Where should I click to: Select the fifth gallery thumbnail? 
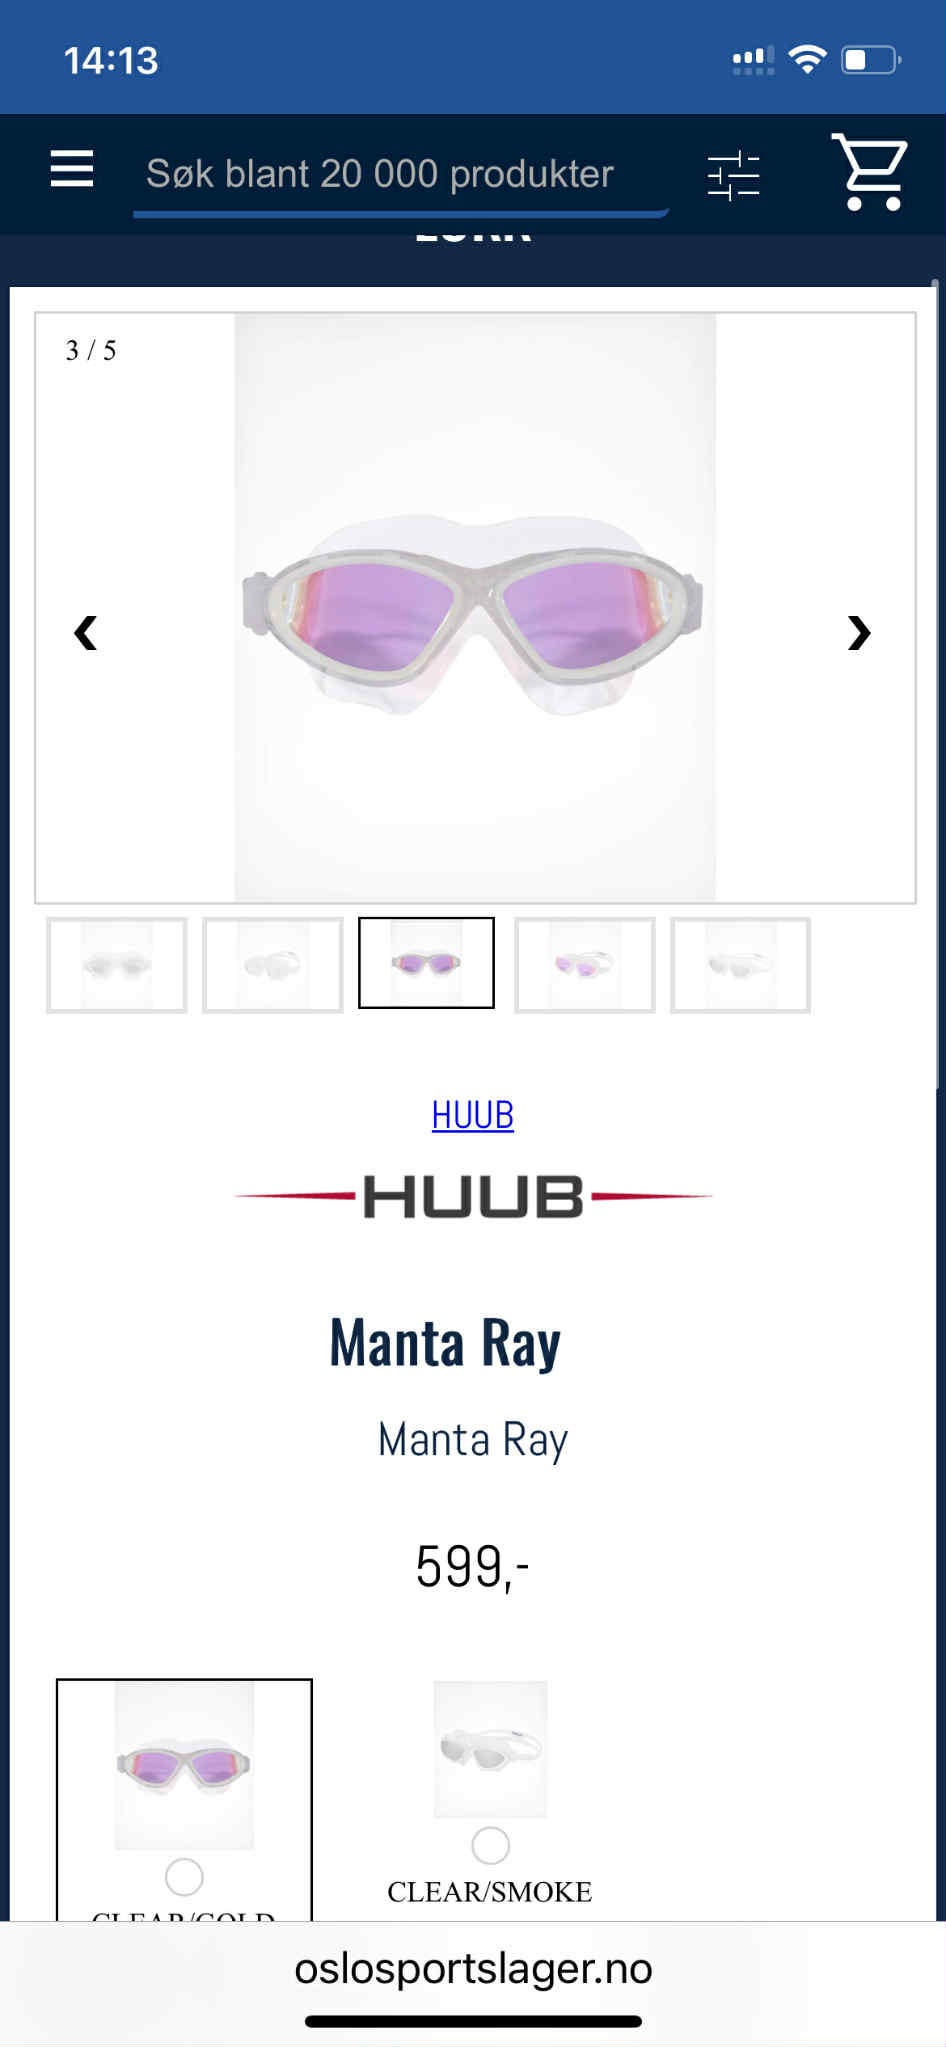pyautogui.click(x=740, y=965)
